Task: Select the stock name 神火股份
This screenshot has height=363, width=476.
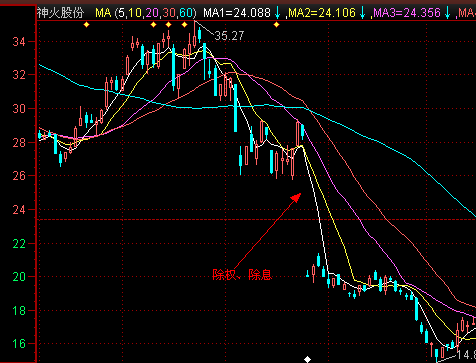Action: [60, 13]
